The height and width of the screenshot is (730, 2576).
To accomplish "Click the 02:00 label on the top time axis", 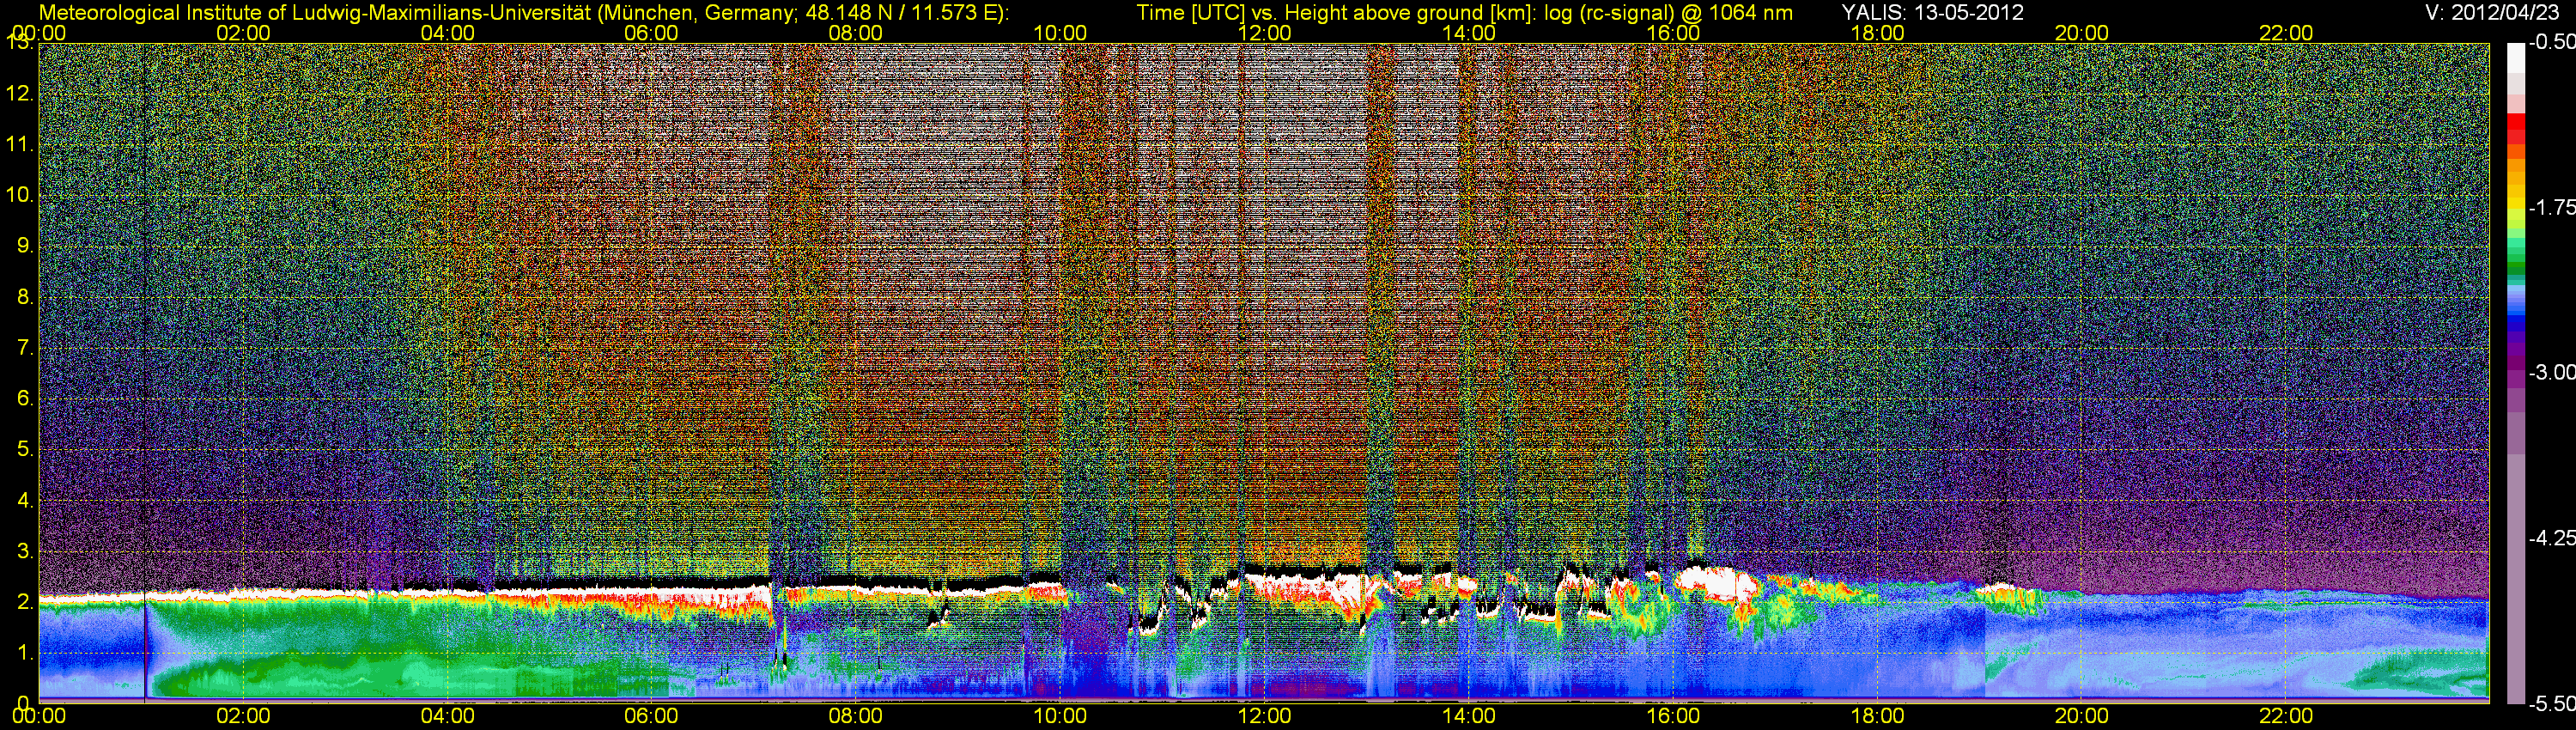I will [243, 33].
